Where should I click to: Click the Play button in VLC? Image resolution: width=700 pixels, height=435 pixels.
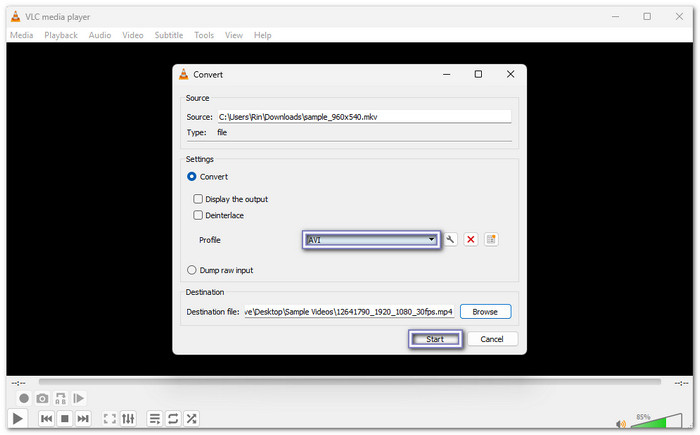(17, 418)
